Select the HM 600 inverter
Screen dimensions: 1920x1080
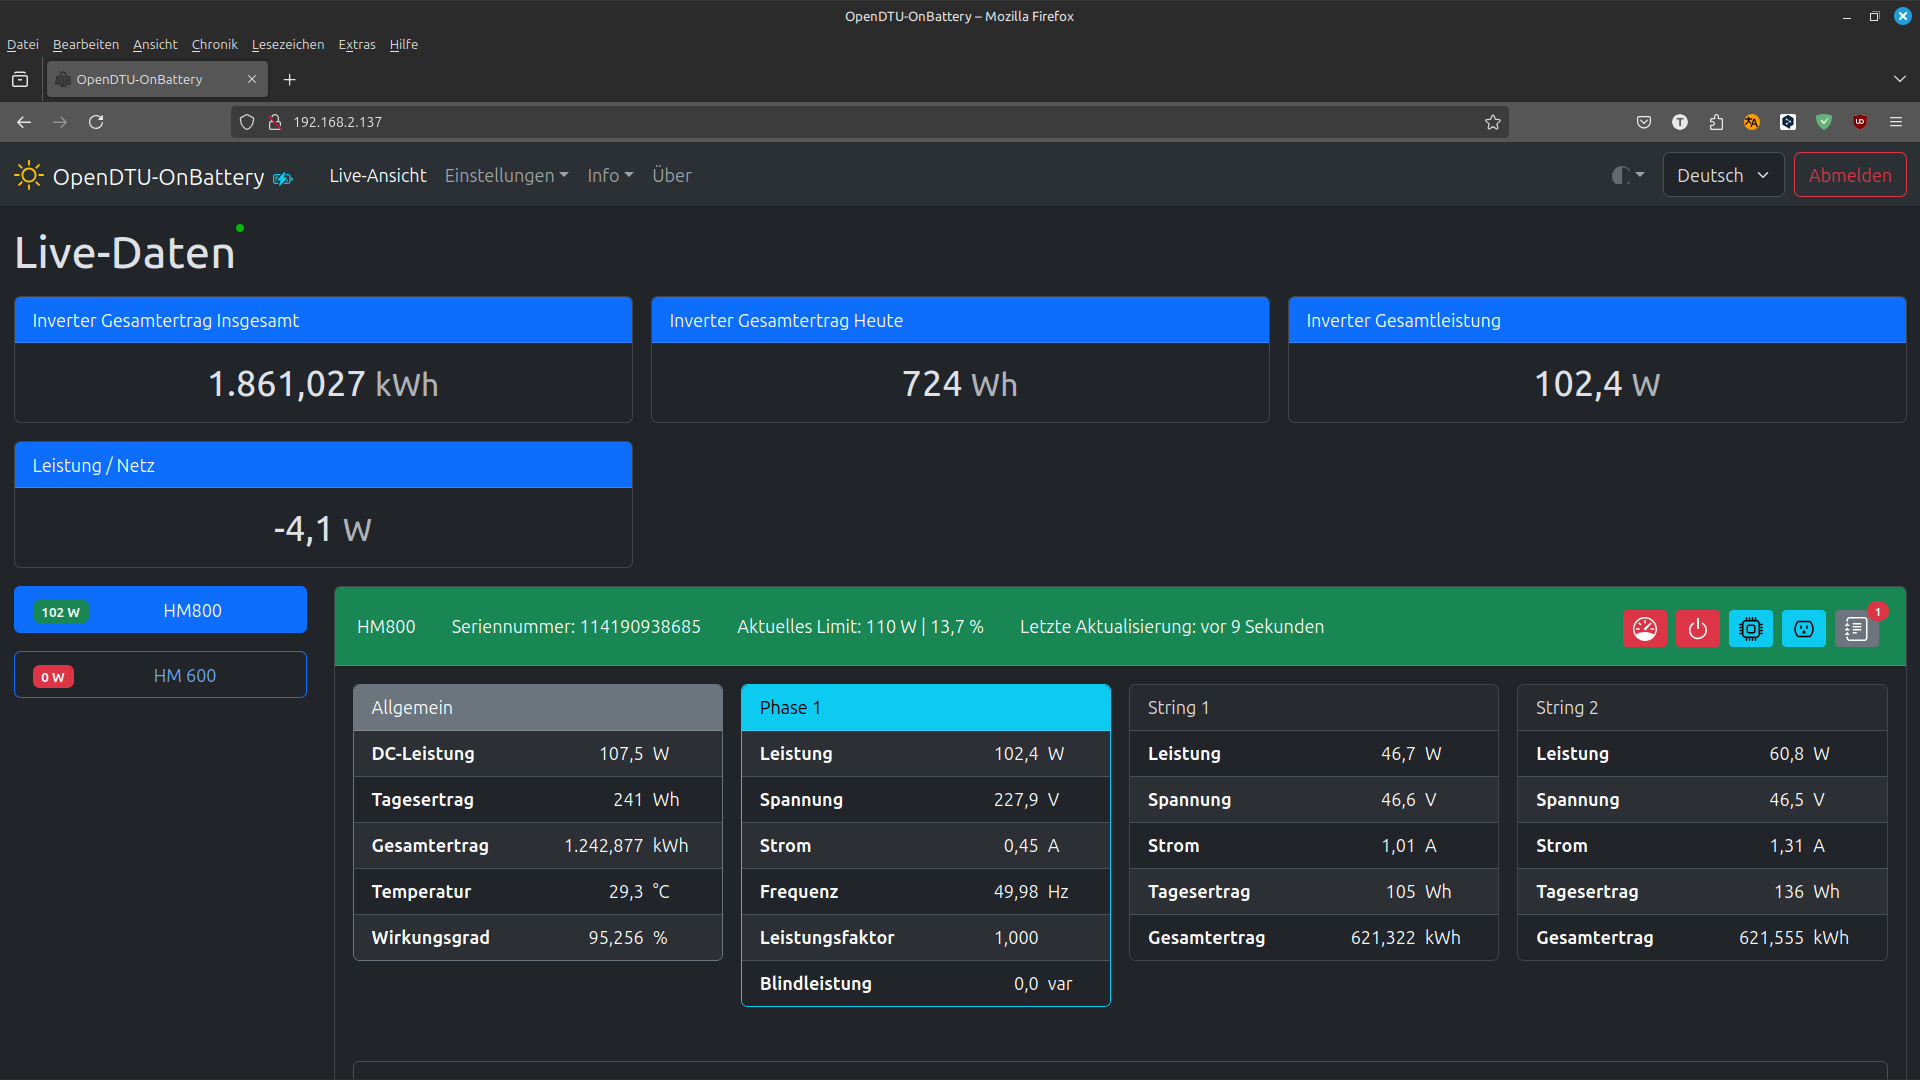[160, 675]
